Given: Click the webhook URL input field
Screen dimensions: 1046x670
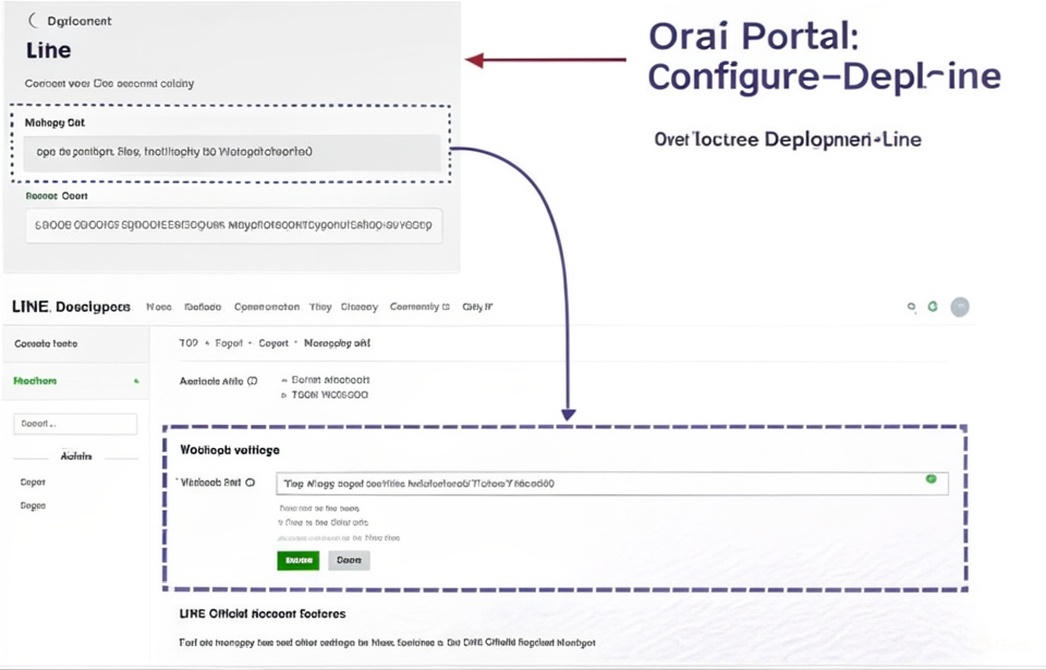Looking at the screenshot, I should tap(600, 483).
